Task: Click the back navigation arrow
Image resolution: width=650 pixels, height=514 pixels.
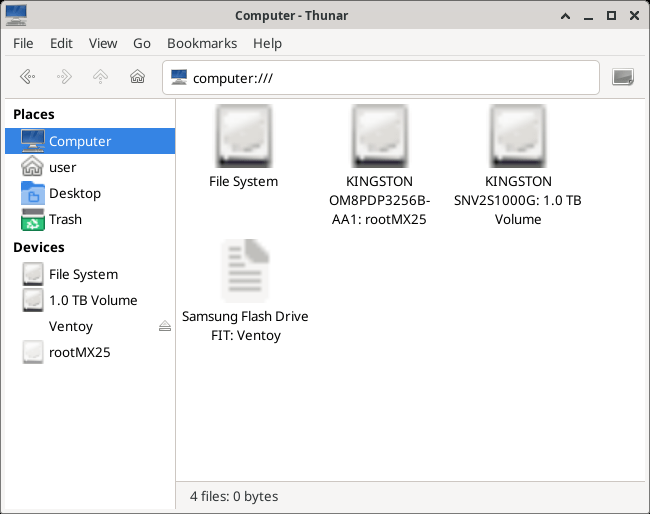Action: click(x=28, y=77)
